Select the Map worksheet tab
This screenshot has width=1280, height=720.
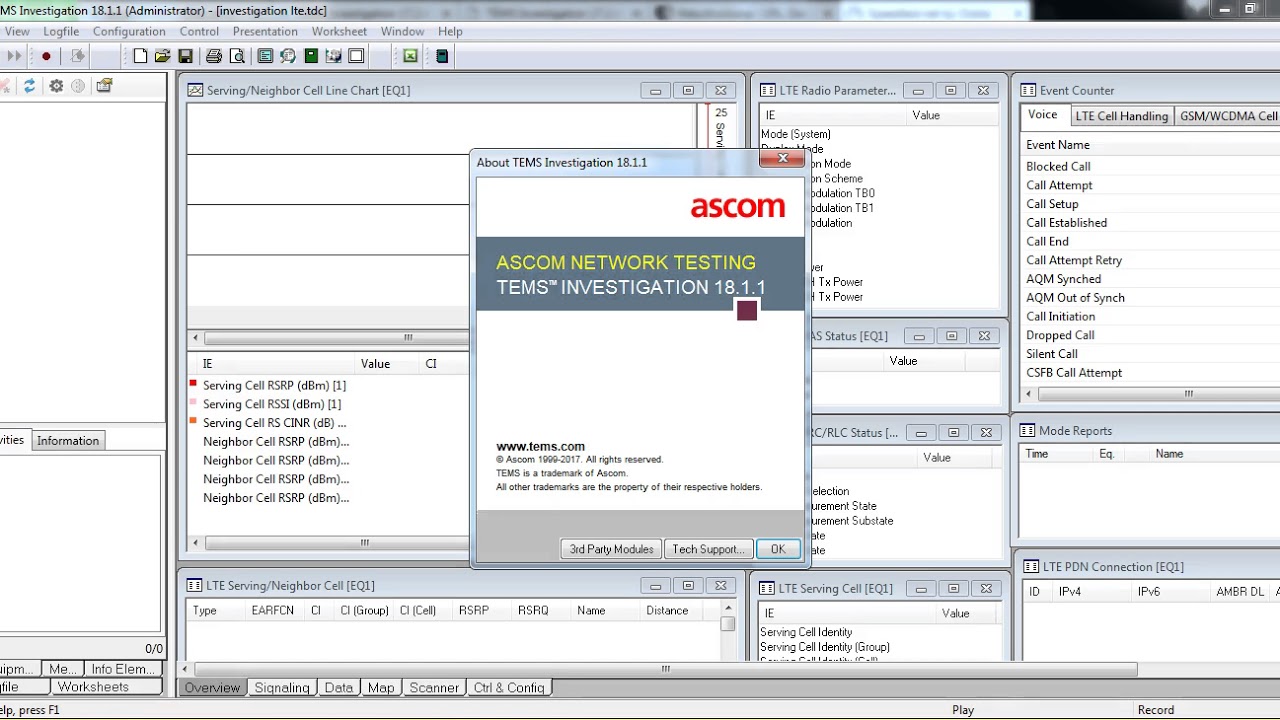(x=381, y=687)
